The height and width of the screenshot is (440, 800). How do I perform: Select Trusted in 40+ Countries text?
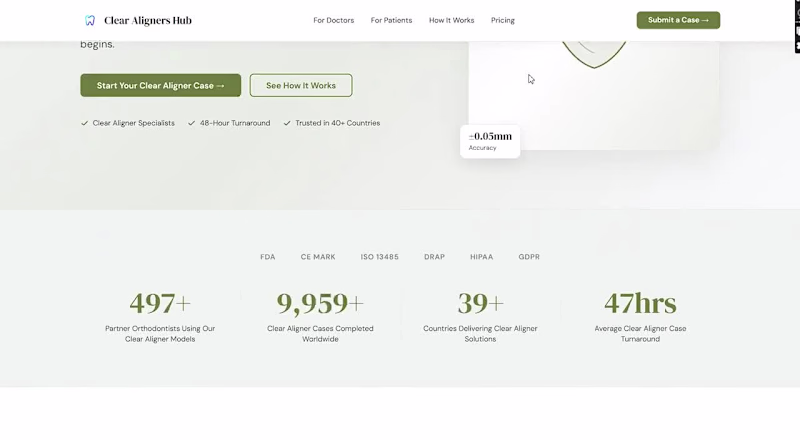[x=338, y=123]
